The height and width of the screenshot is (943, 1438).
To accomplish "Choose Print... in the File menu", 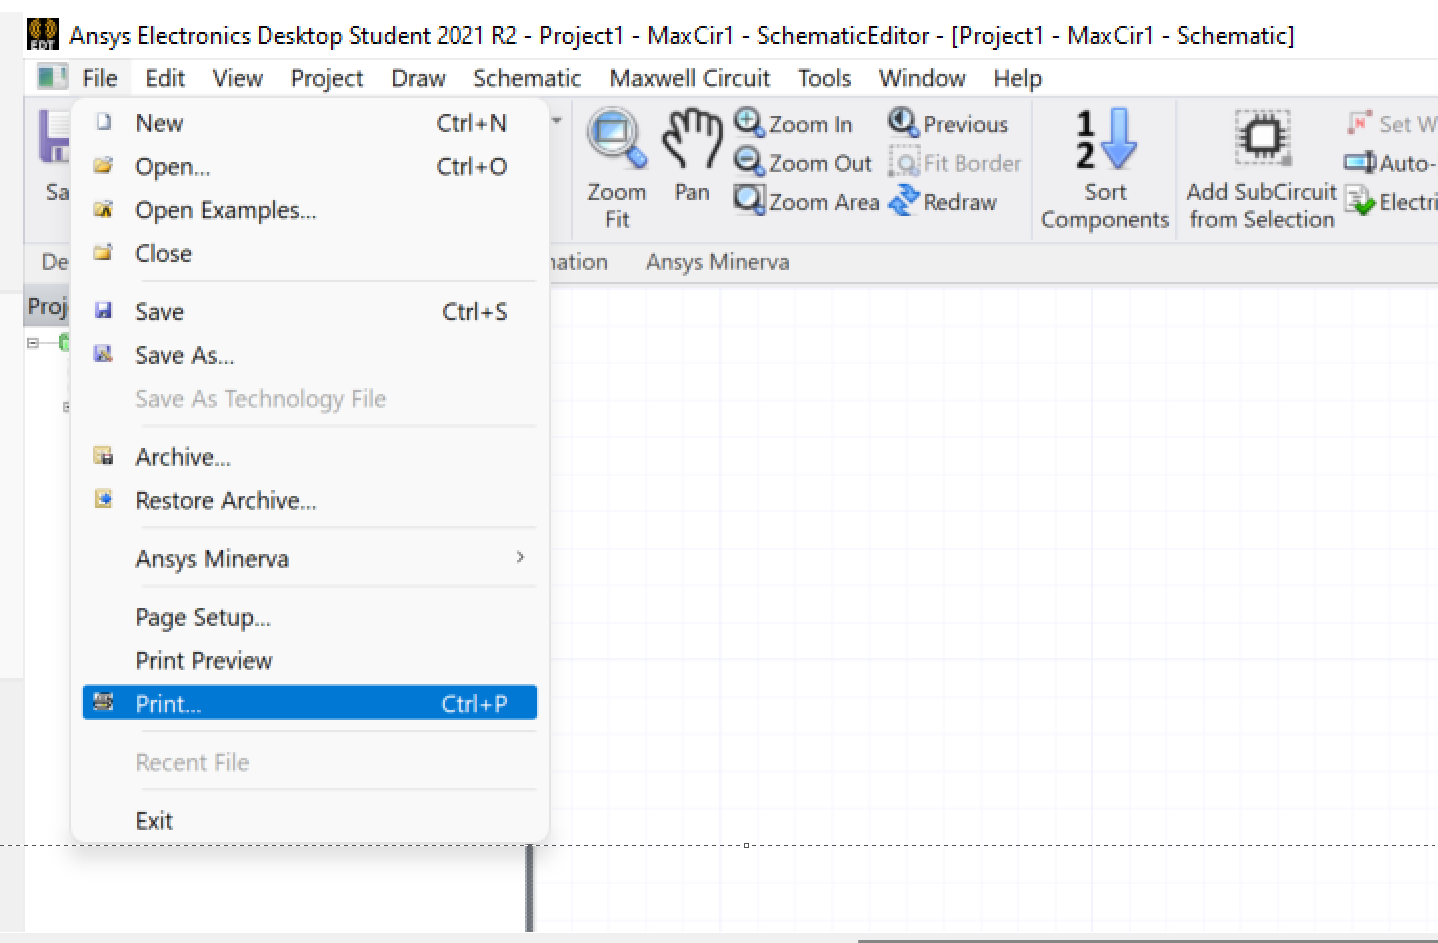I will 309,703.
